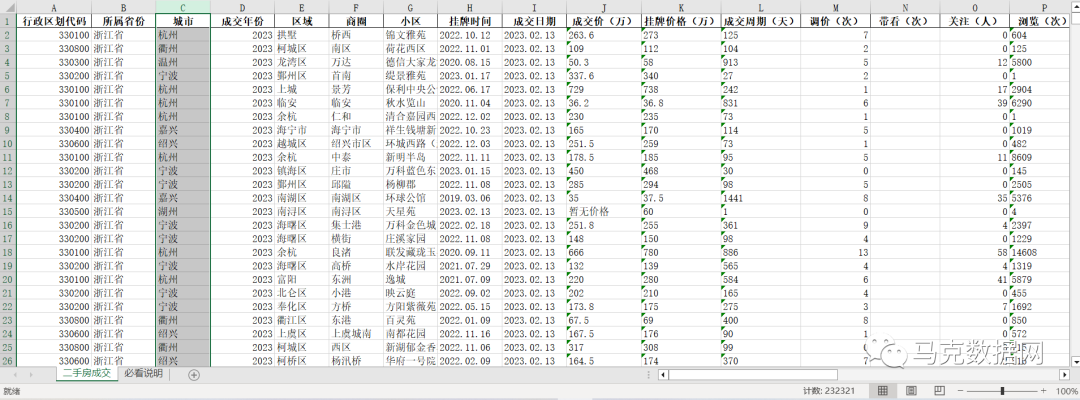Click the 城市 header cell

[x=183, y=21]
